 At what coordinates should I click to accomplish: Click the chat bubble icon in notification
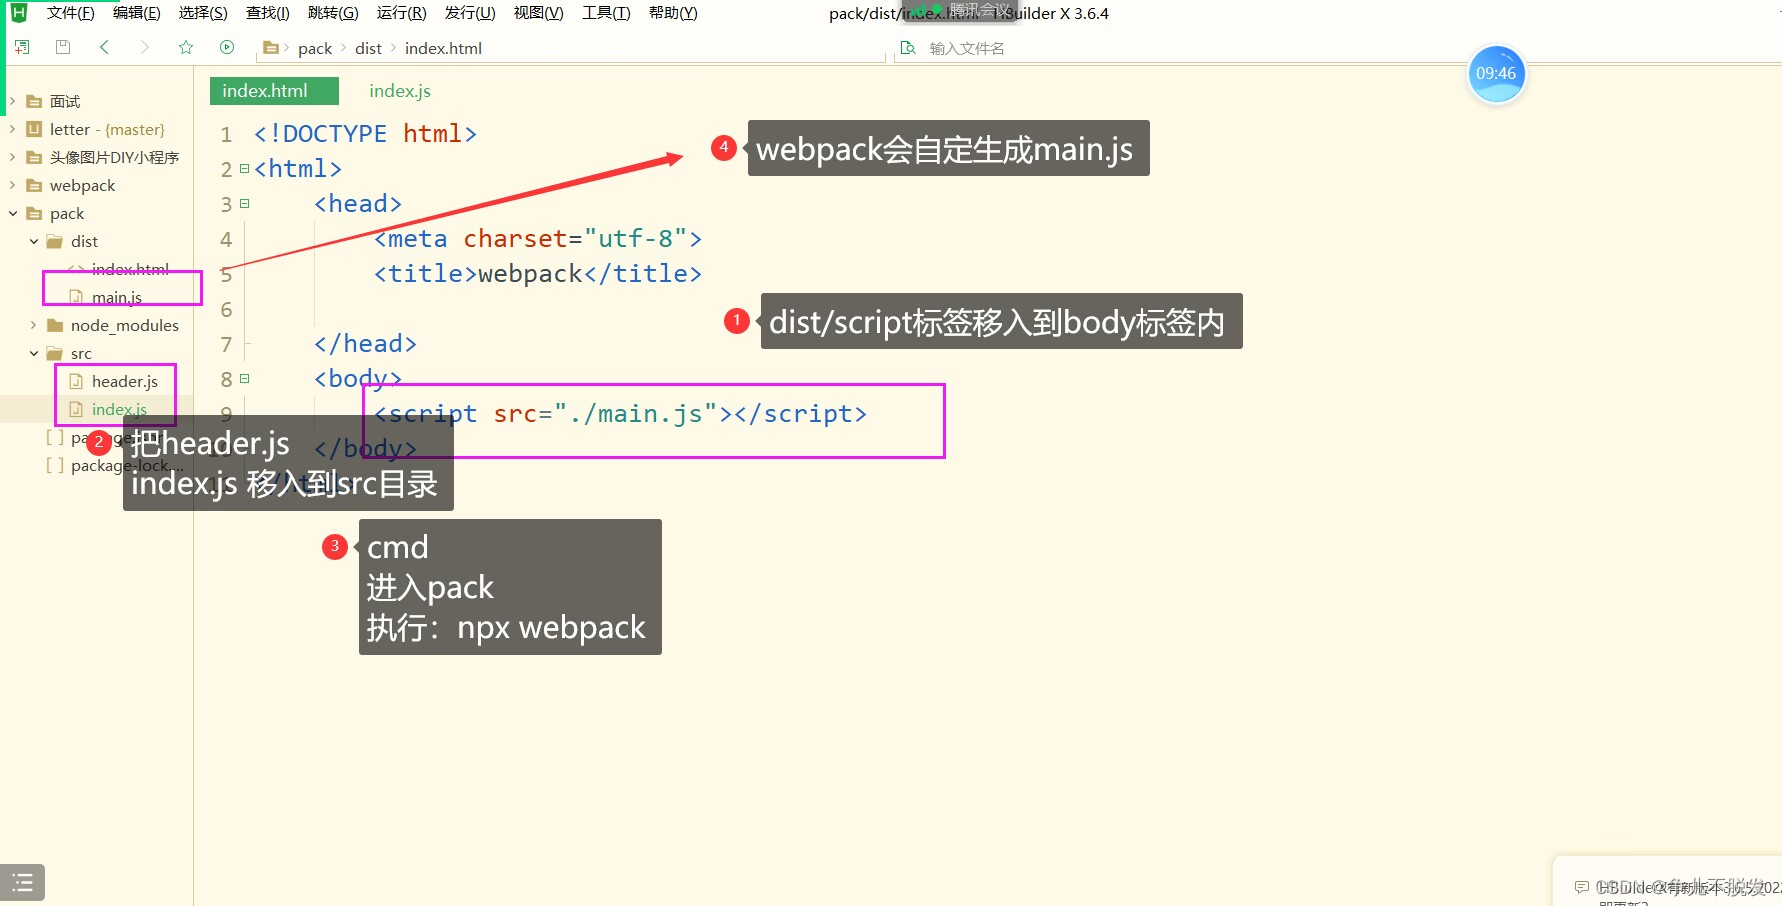tap(1581, 887)
